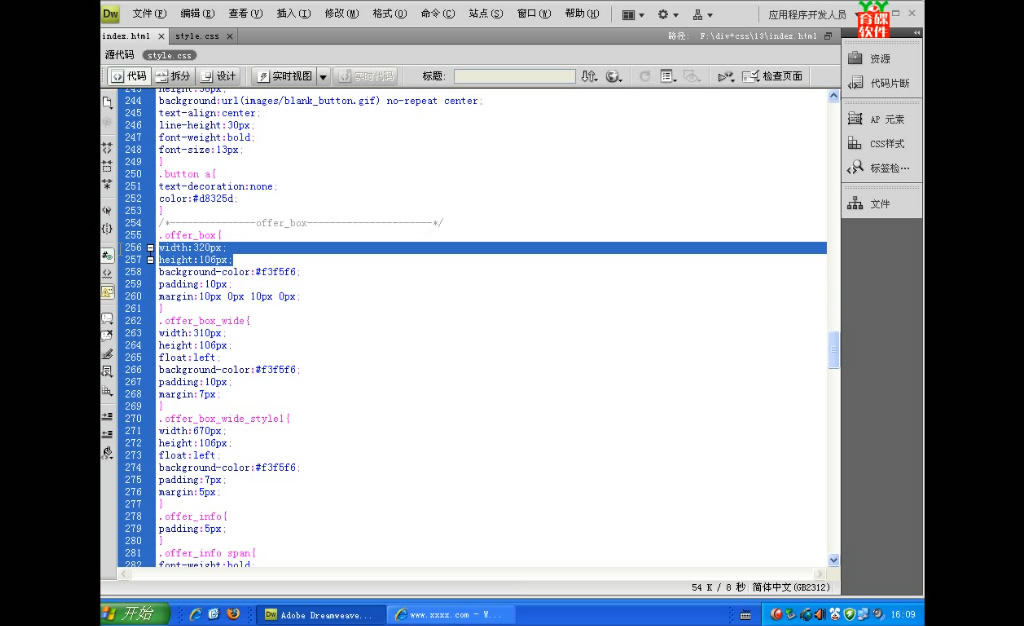Open the Validate Markup icon
The height and width of the screenshot is (626, 1024).
point(726,76)
